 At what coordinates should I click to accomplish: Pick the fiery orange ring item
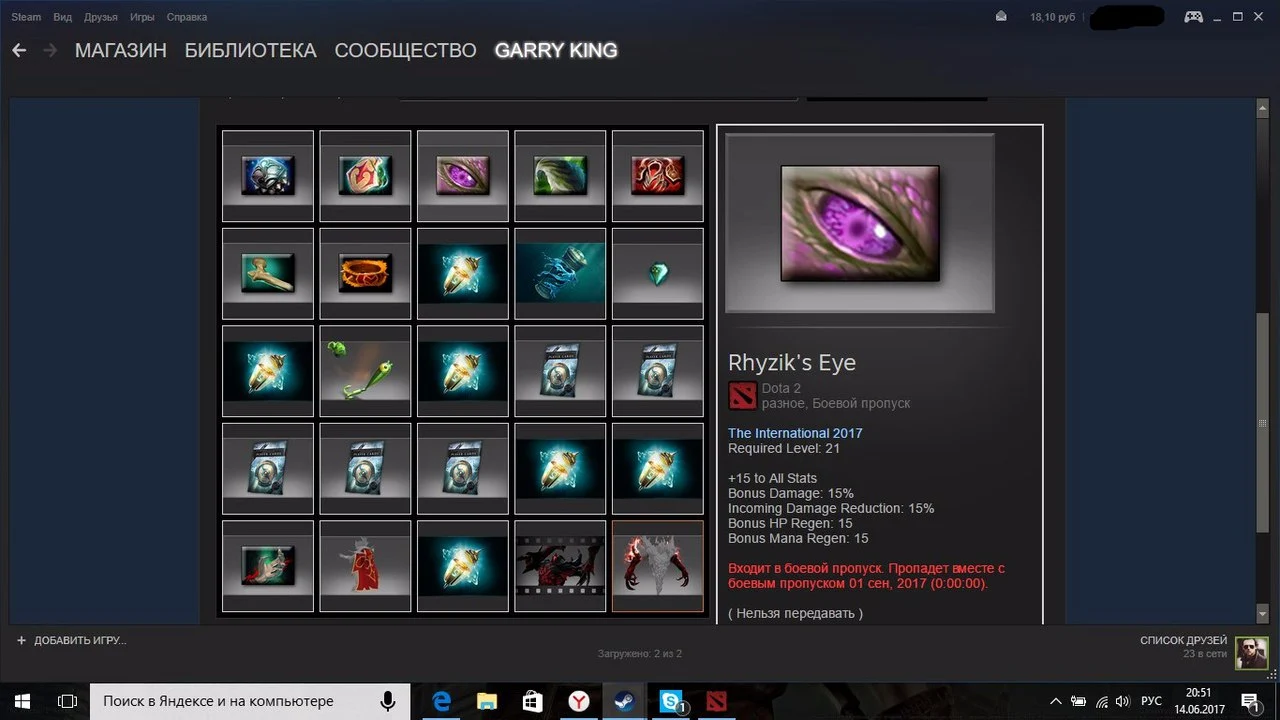365,273
